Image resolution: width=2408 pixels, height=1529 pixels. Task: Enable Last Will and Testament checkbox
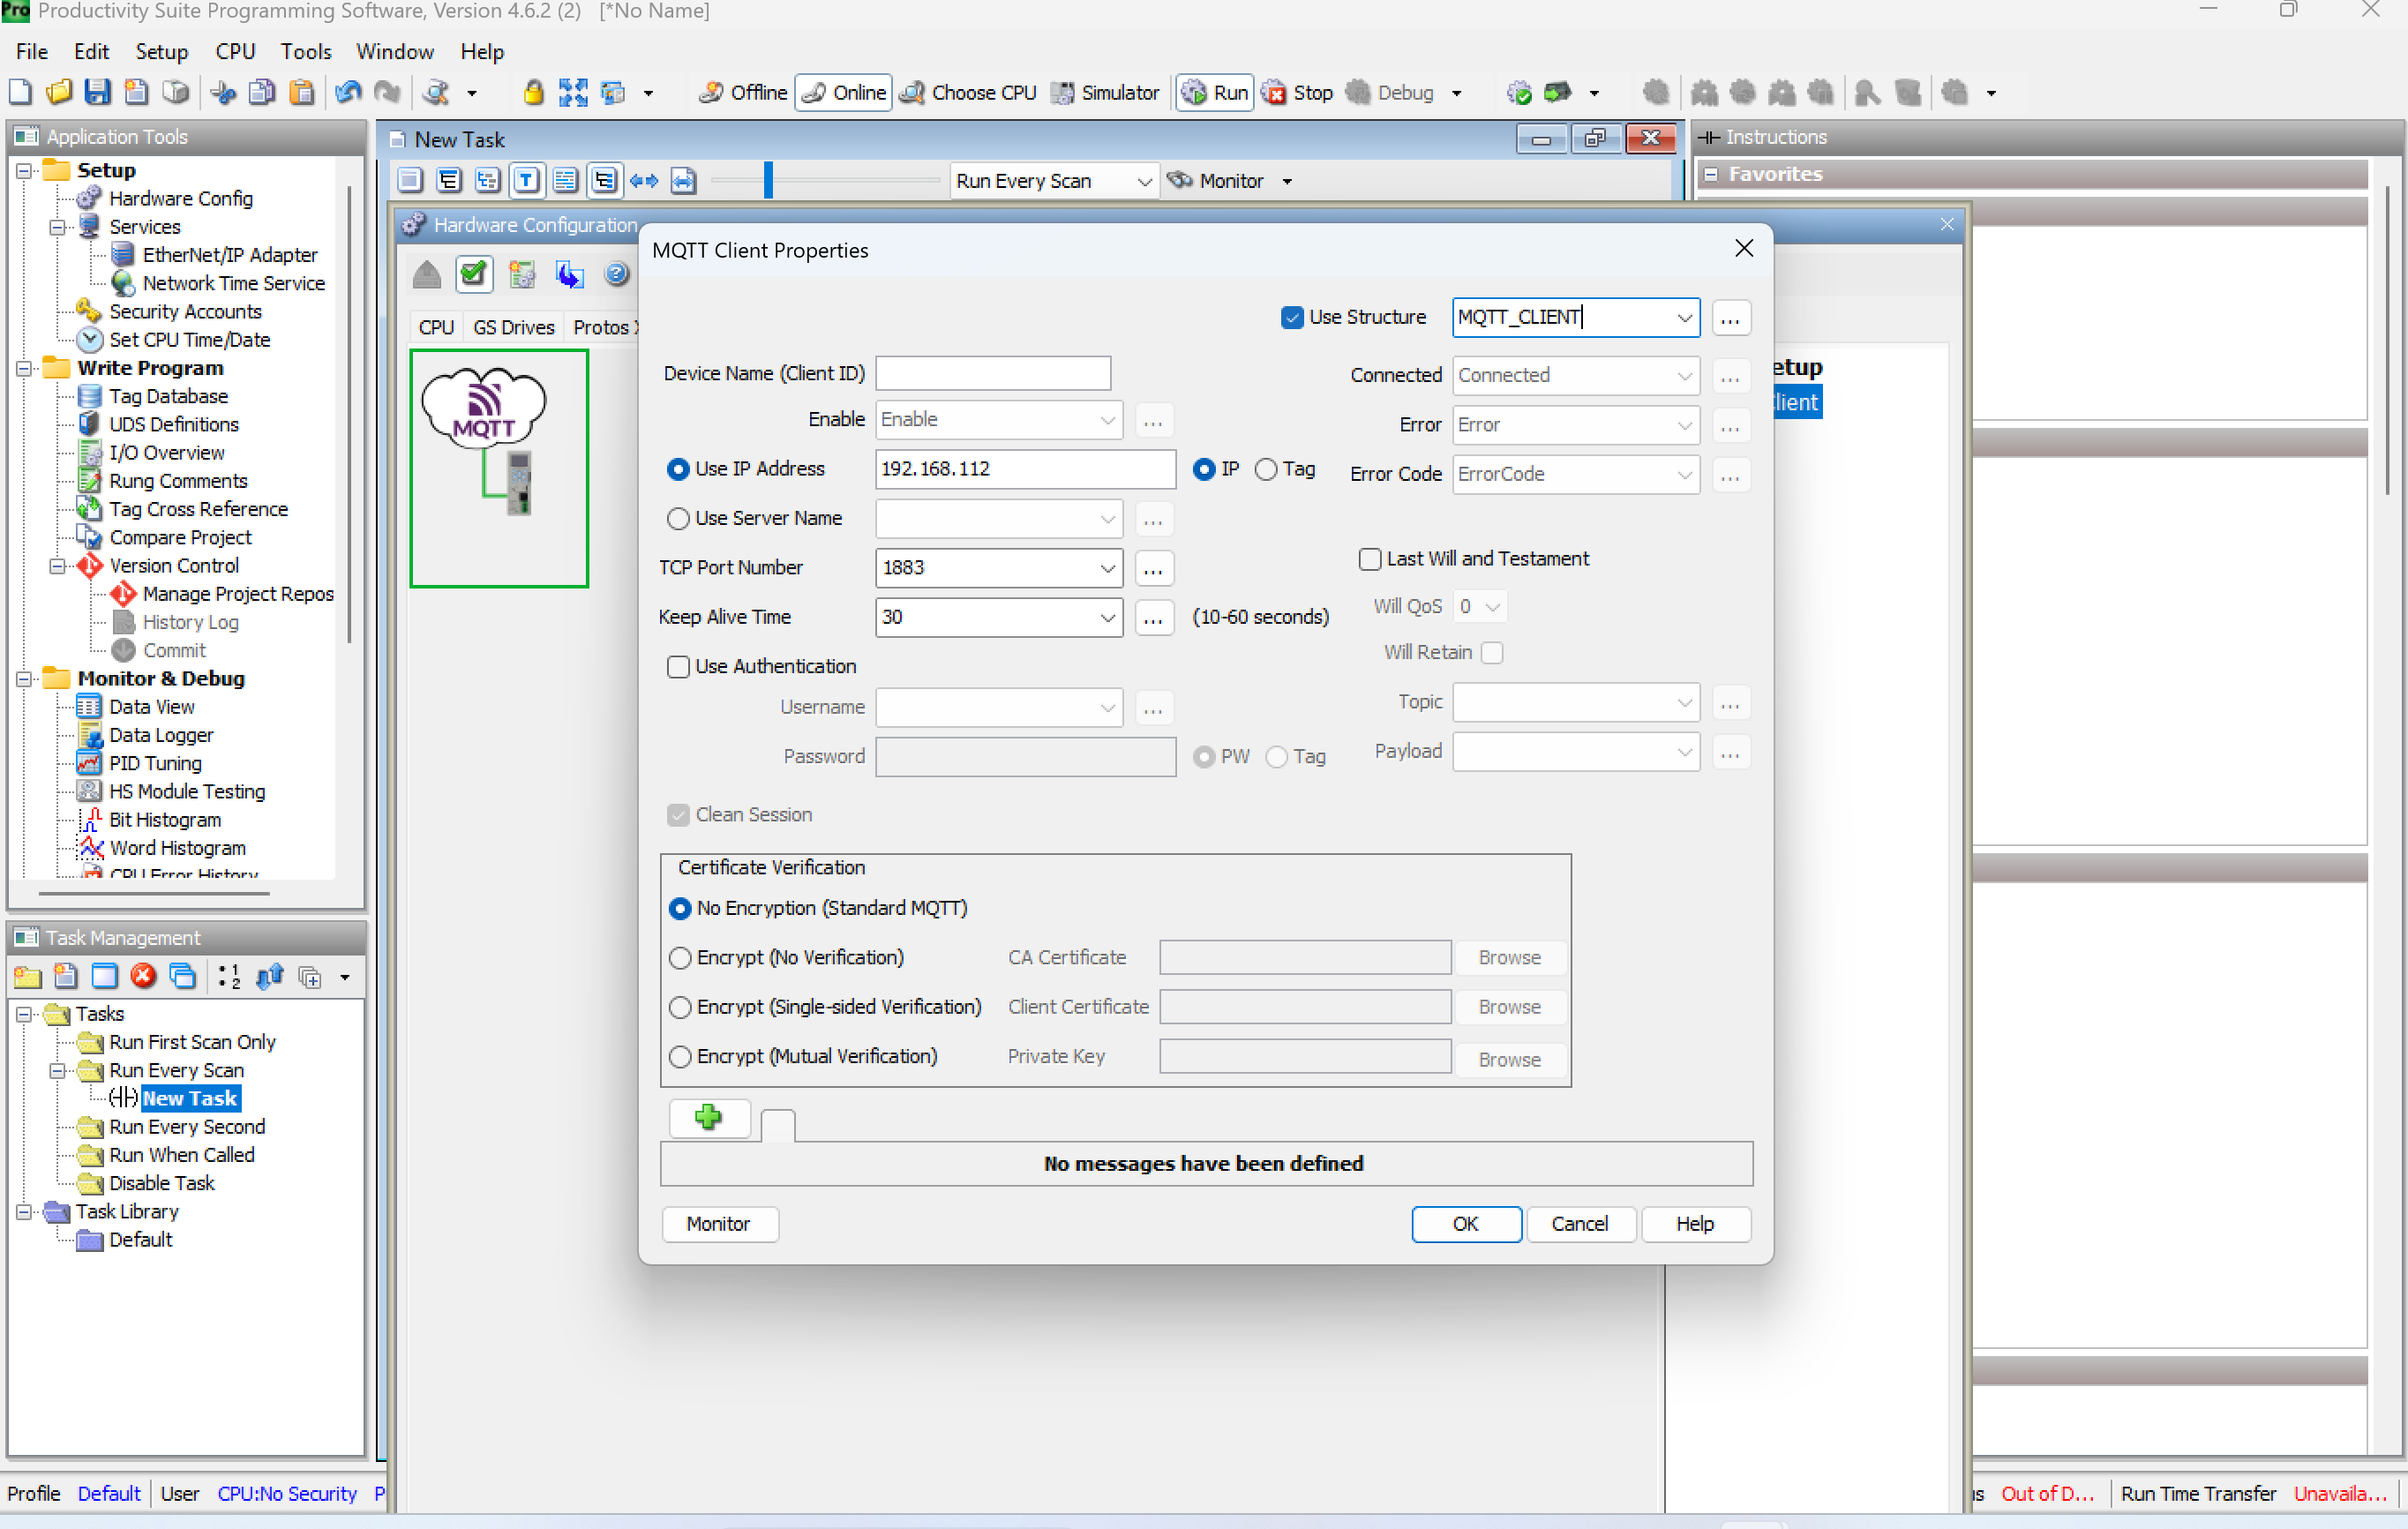click(x=1370, y=558)
